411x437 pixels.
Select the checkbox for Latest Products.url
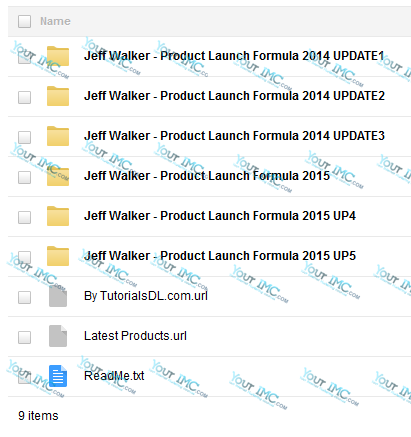pos(24,337)
